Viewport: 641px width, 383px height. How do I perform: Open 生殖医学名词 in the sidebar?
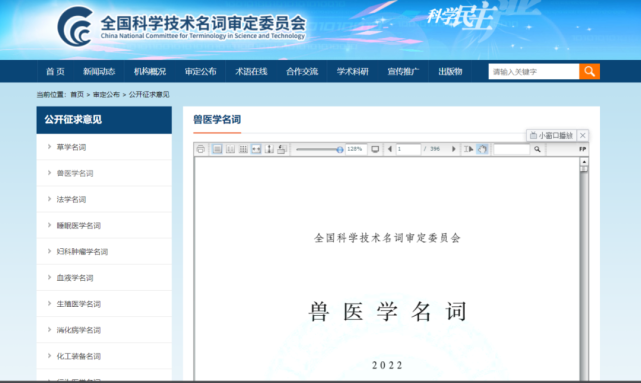[x=78, y=304]
